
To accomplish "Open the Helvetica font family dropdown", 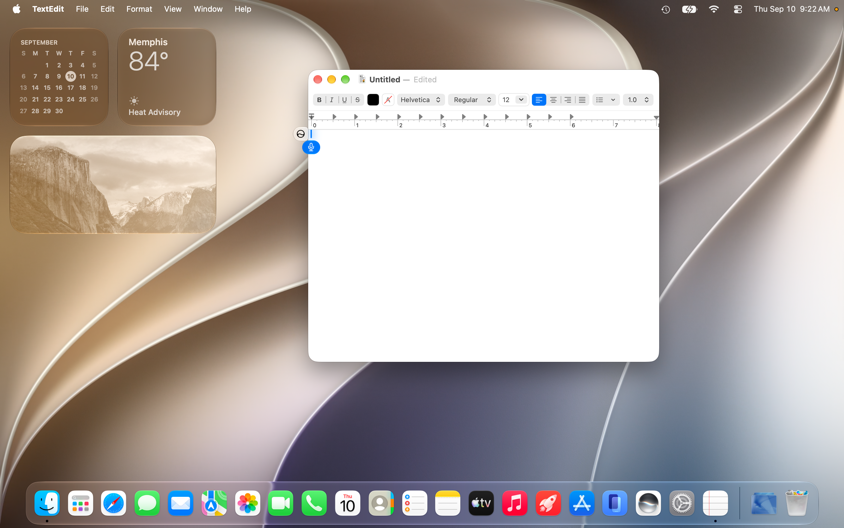I will click(x=421, y=100).
